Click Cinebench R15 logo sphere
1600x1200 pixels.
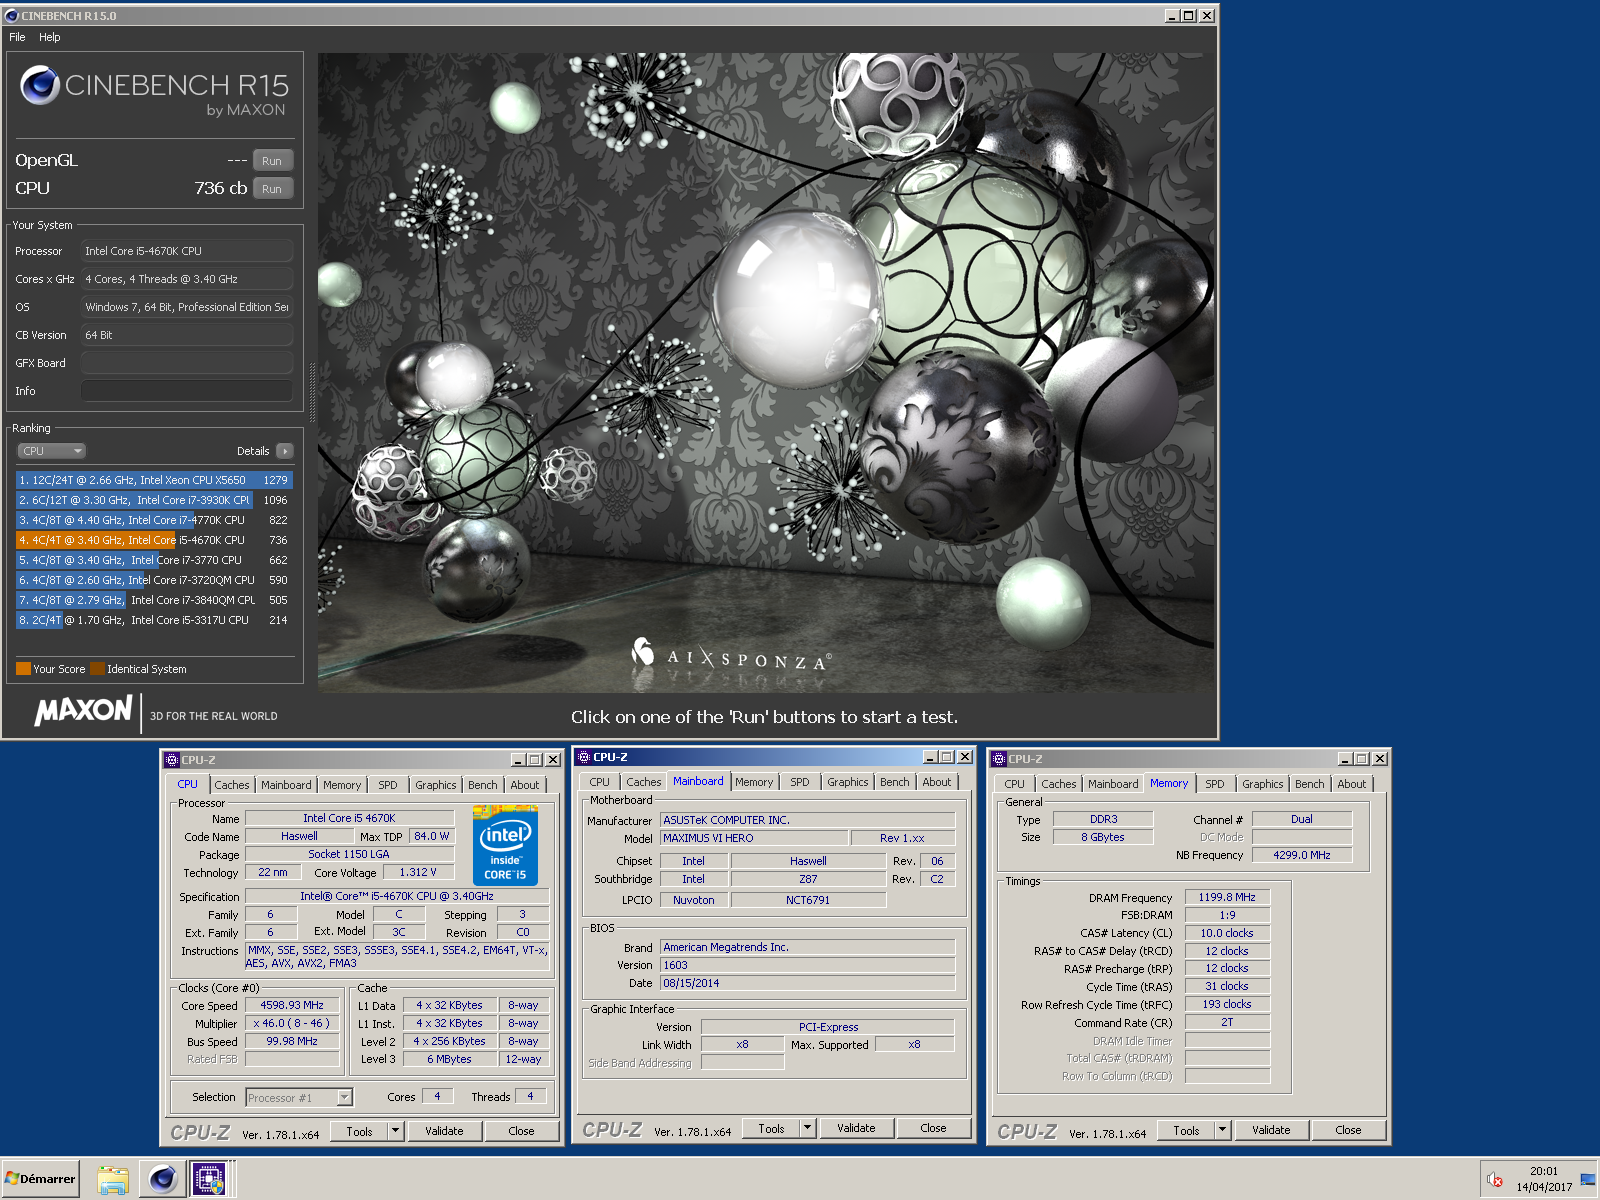(x=40, y=85)
